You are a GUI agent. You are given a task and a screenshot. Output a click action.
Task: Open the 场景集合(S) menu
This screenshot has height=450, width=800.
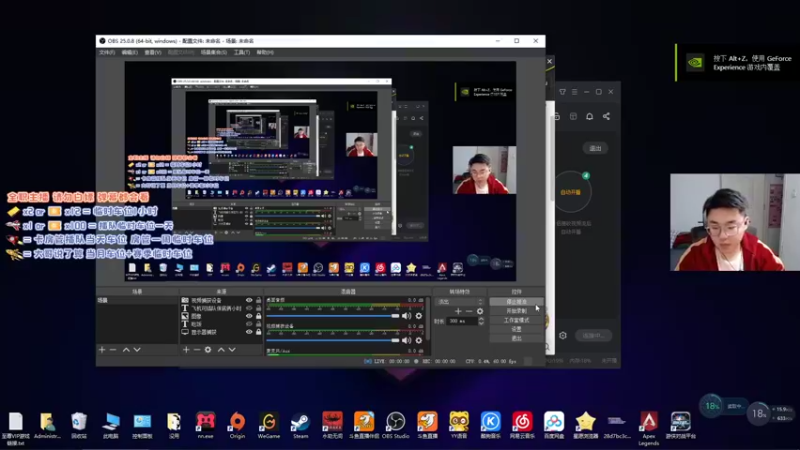tap(213, 53)
